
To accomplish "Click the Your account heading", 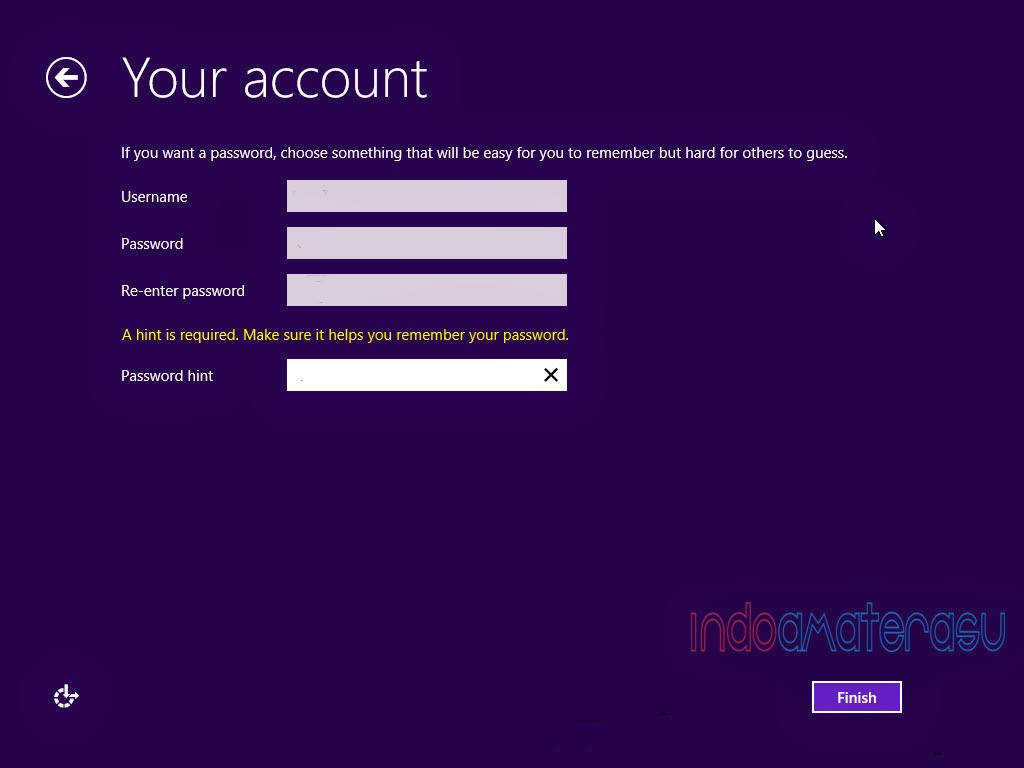I will (x=274, y=78).
